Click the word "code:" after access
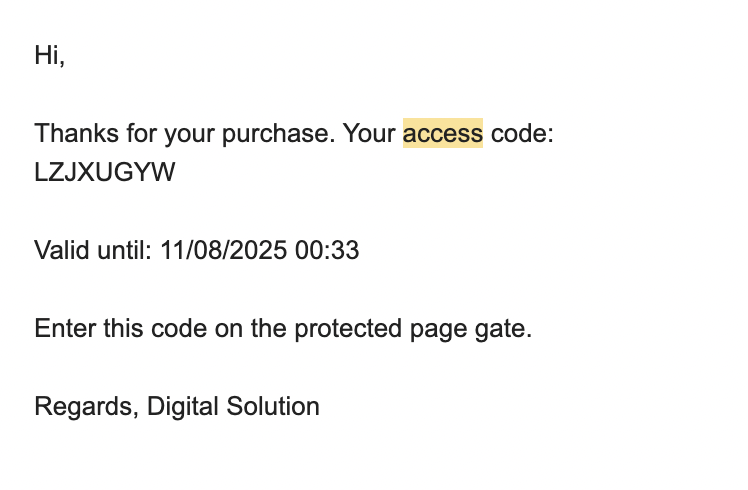The height and width of the screenshot is (490, 748). point(522,133)
